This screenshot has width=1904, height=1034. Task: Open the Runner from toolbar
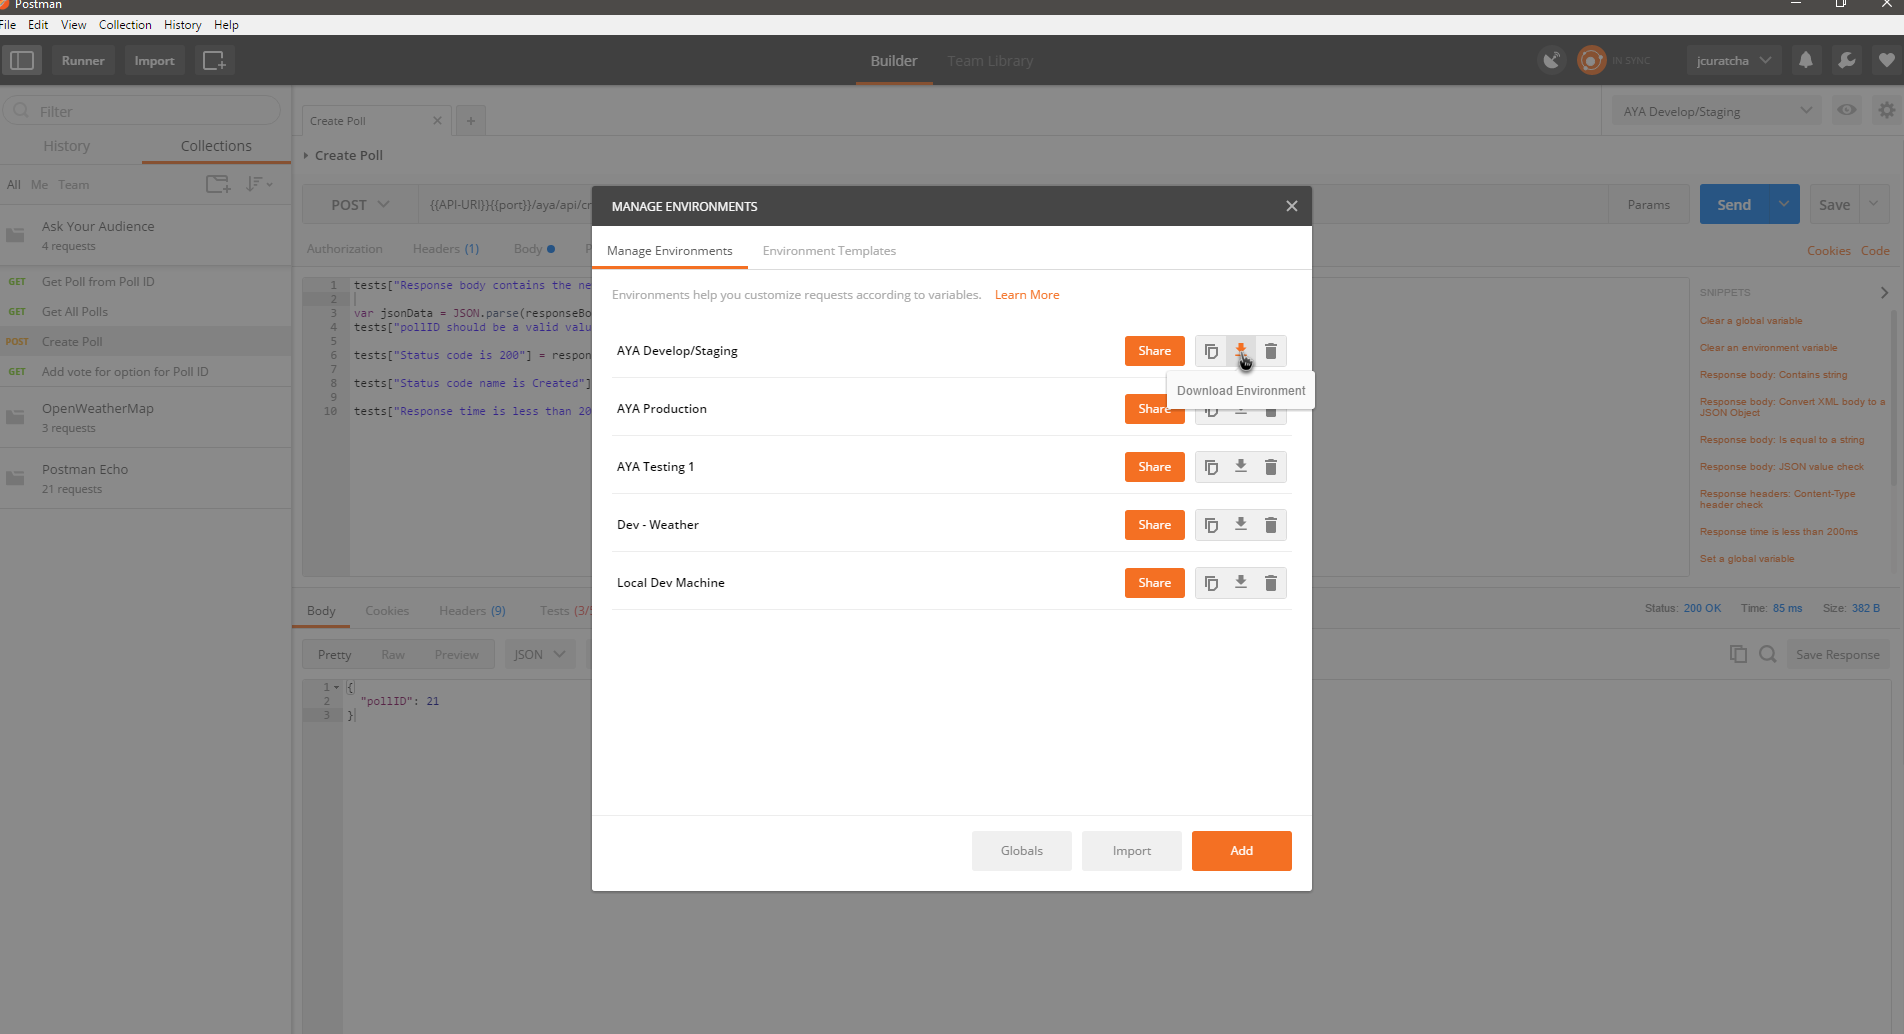pyautogui.click(x=83, y=61)
